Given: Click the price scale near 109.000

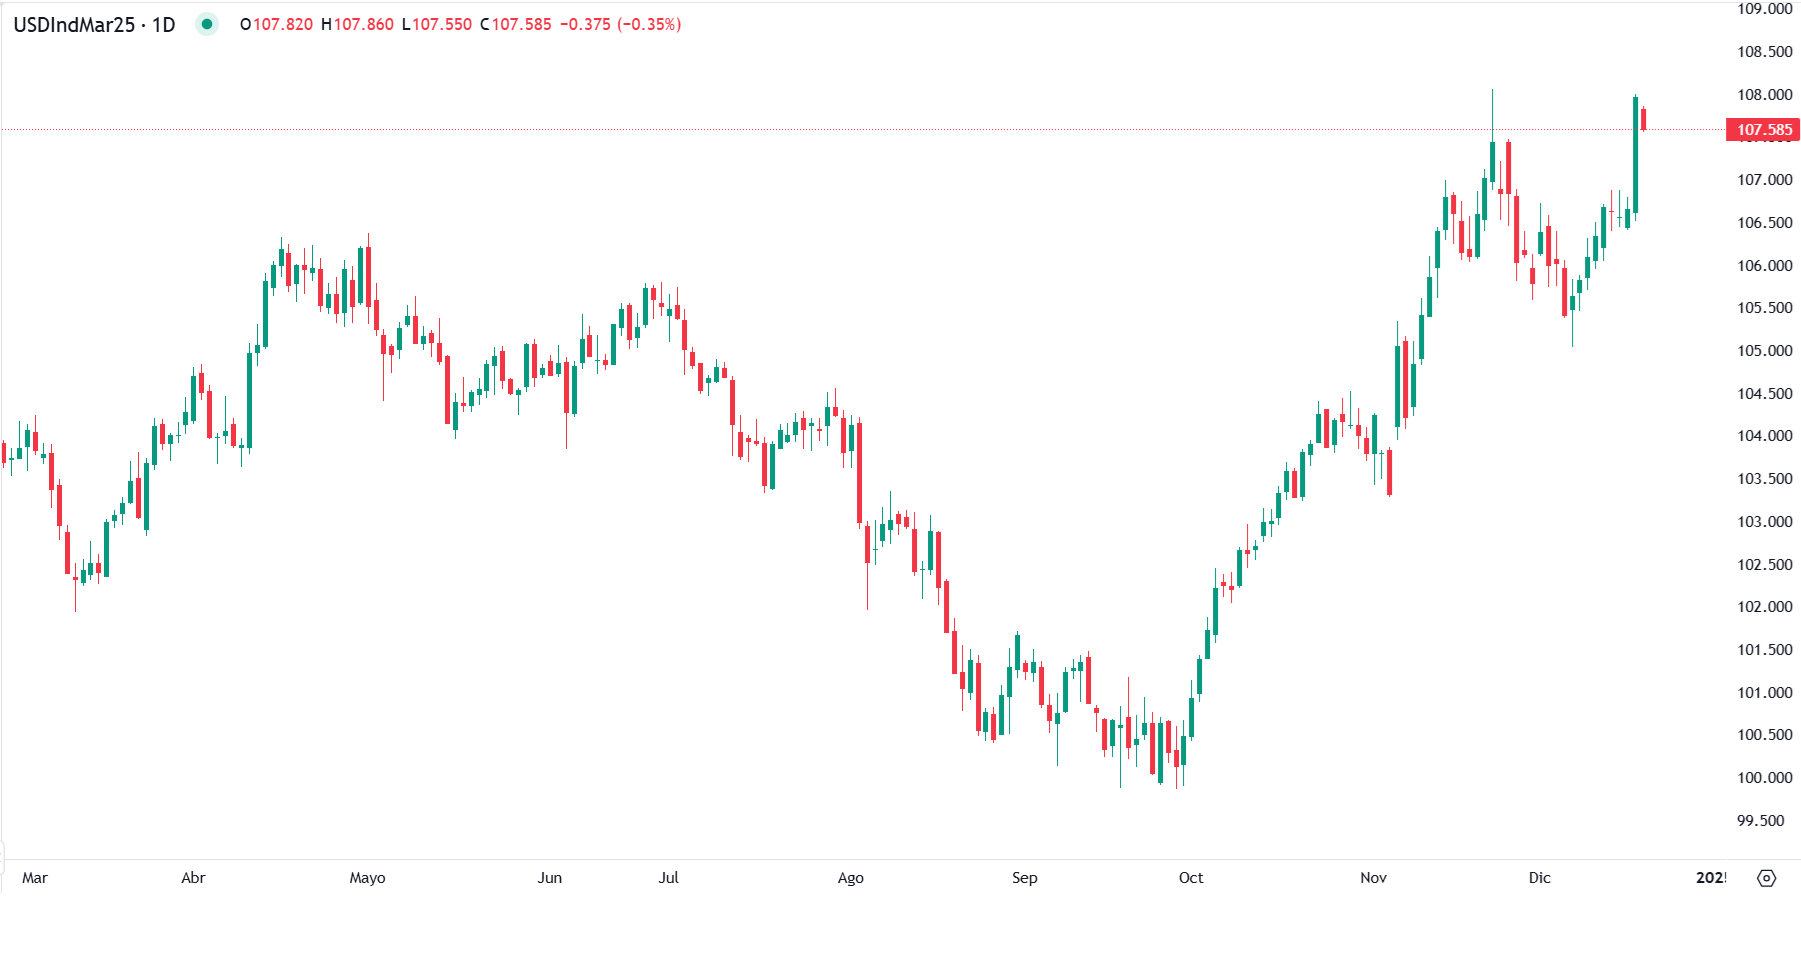Looking at the screenshot, I should point(1764,10).
